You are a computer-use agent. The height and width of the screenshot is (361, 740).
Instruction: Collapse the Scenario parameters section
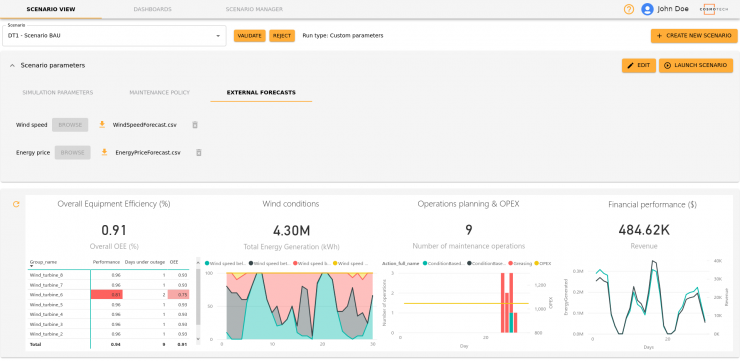(12, 66)
